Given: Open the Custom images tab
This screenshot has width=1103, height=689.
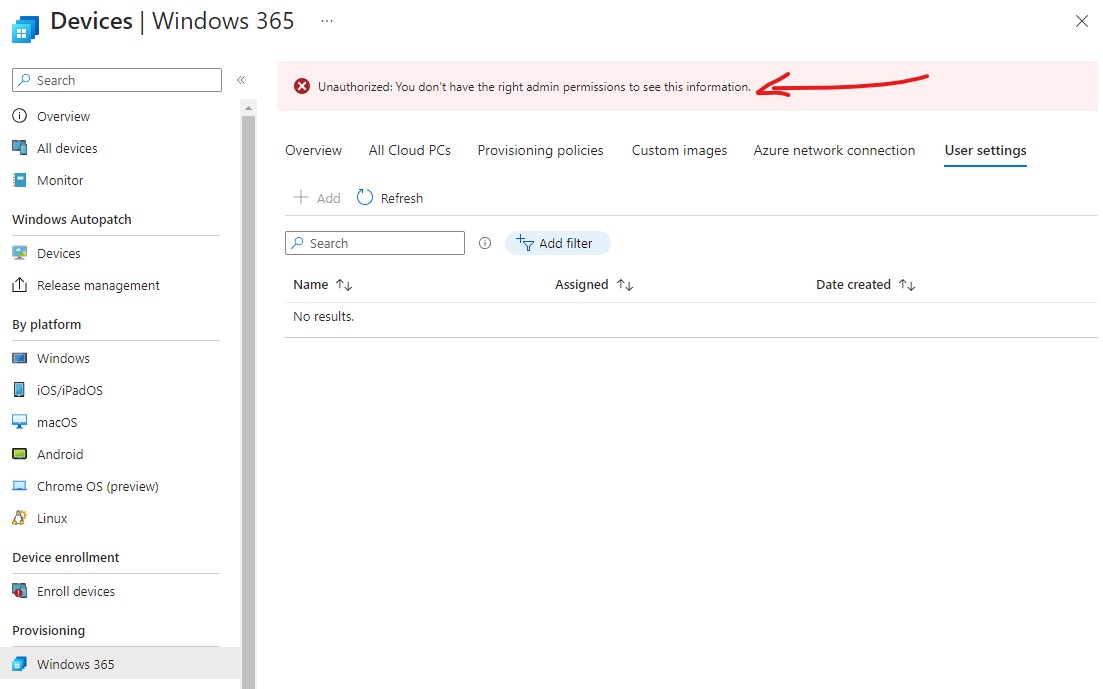Looking at the screenshot, I should click(679, 150).
